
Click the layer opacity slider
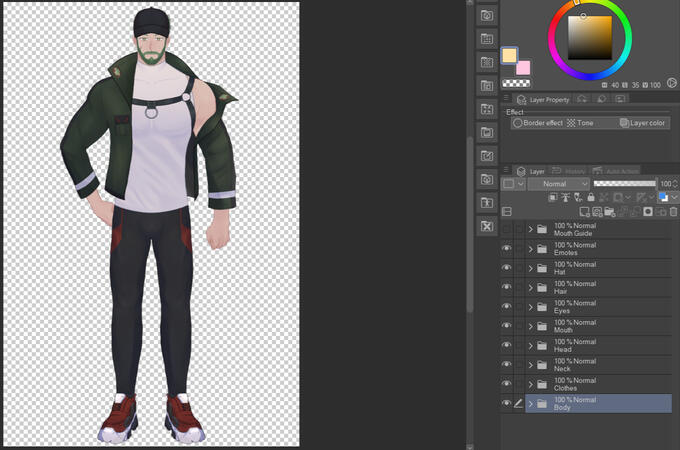click(624, 184)
